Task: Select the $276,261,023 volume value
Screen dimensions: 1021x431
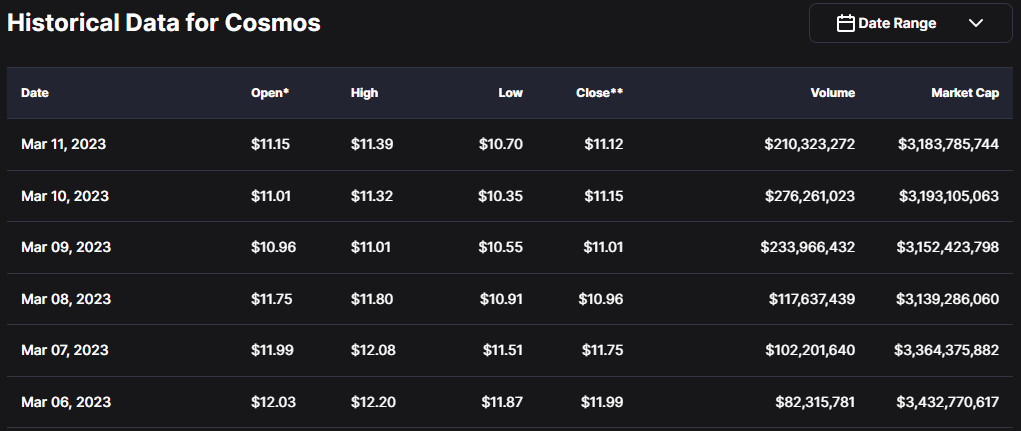Action: (809, 196)
